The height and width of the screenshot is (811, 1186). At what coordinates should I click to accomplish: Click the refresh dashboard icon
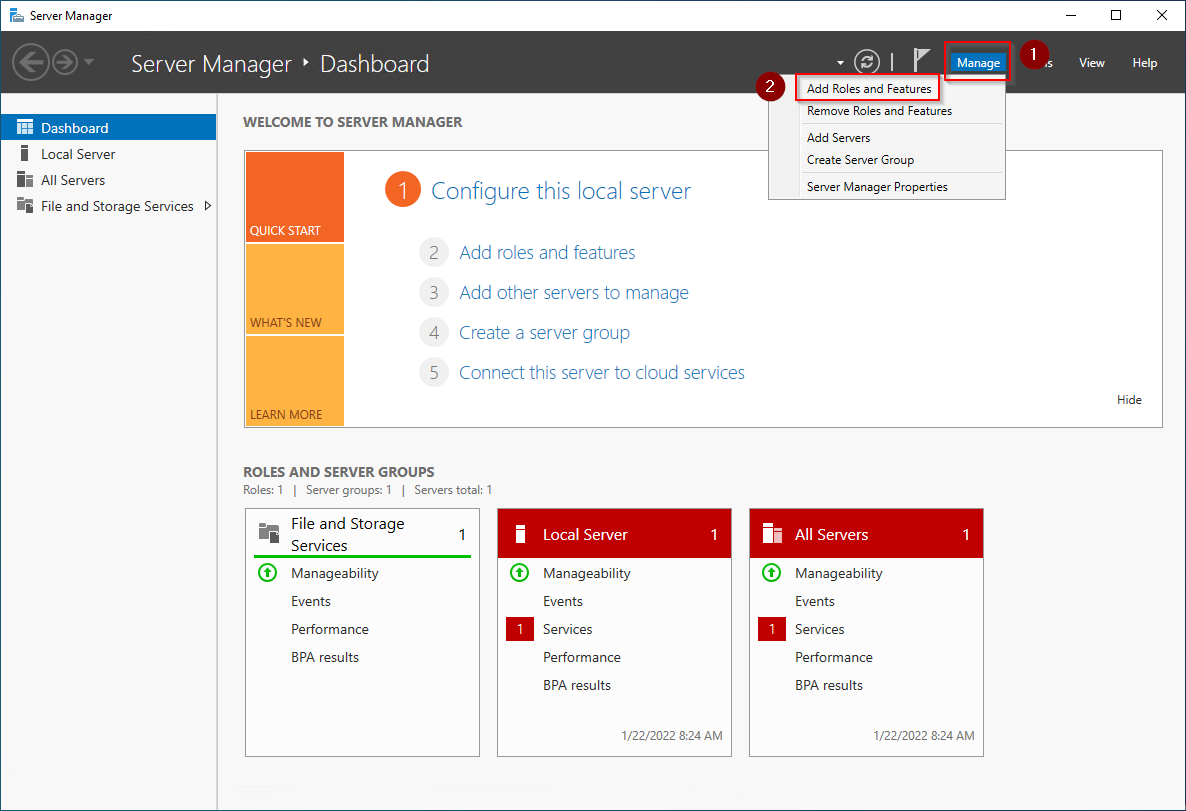click(x=867, y=62)
